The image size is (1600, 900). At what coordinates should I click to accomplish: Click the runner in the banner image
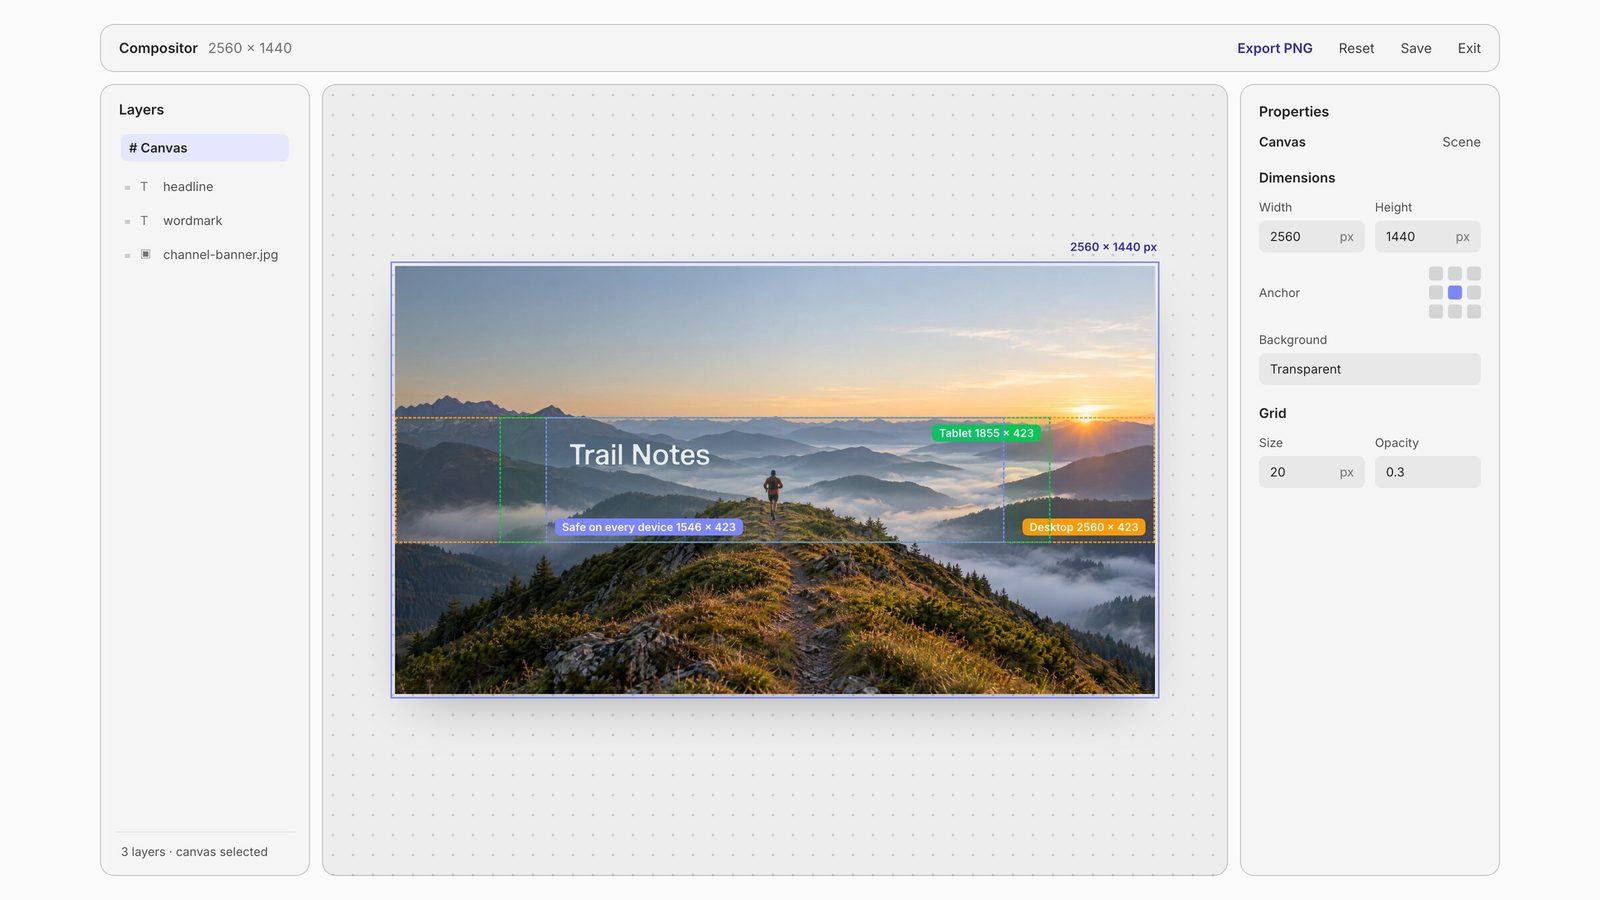773,493
